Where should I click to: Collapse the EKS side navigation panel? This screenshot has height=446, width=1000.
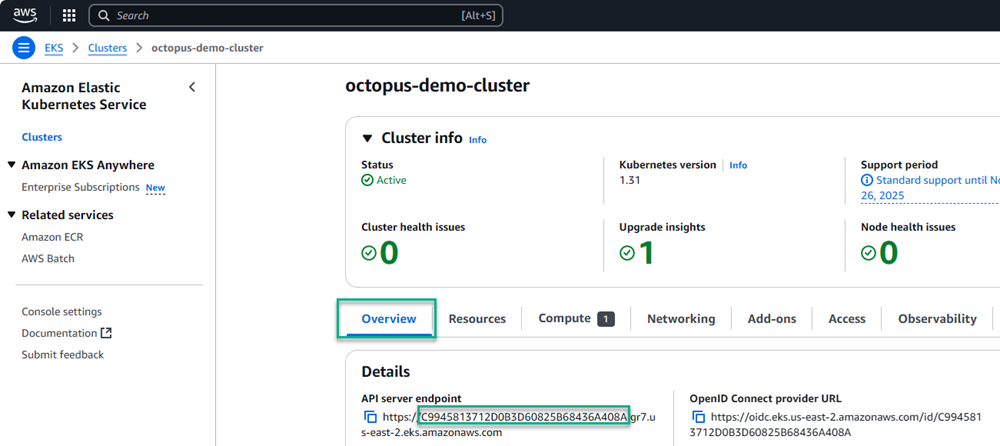coord(192,87)
